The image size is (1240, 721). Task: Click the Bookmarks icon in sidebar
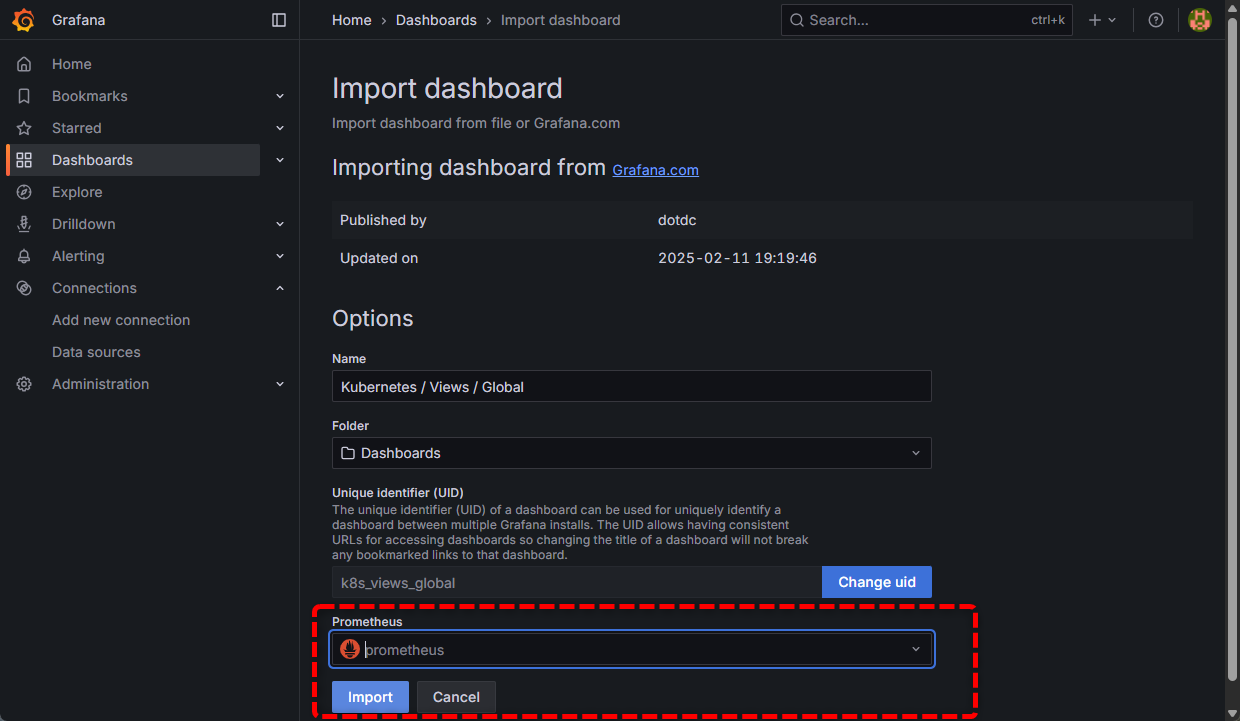(x=24, y=96)
